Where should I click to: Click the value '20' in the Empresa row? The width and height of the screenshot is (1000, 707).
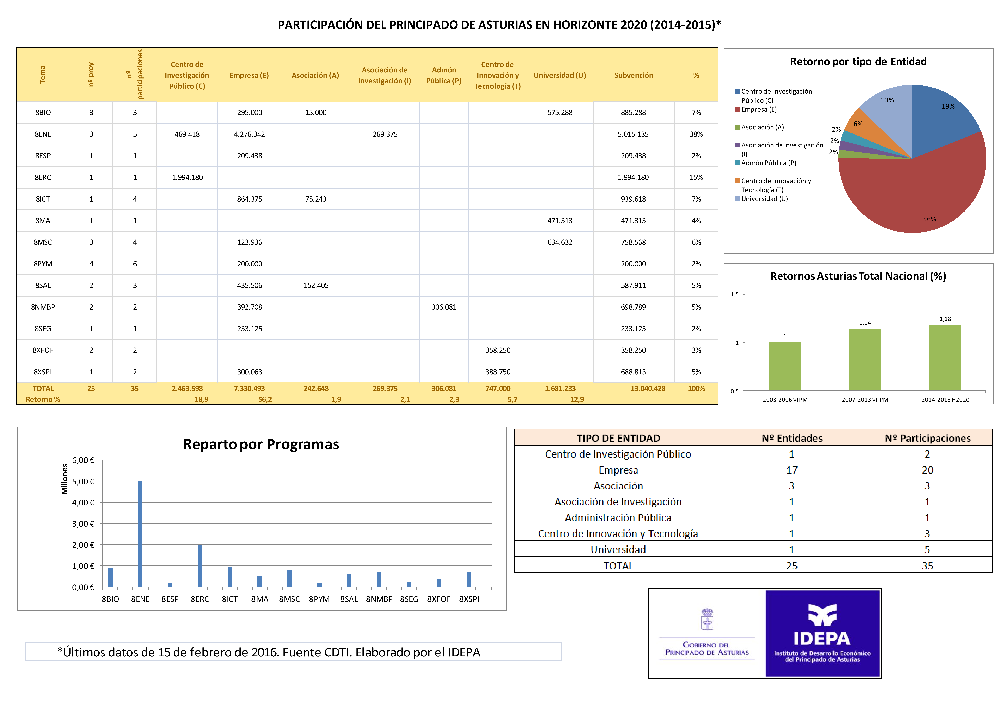[927, 470]
